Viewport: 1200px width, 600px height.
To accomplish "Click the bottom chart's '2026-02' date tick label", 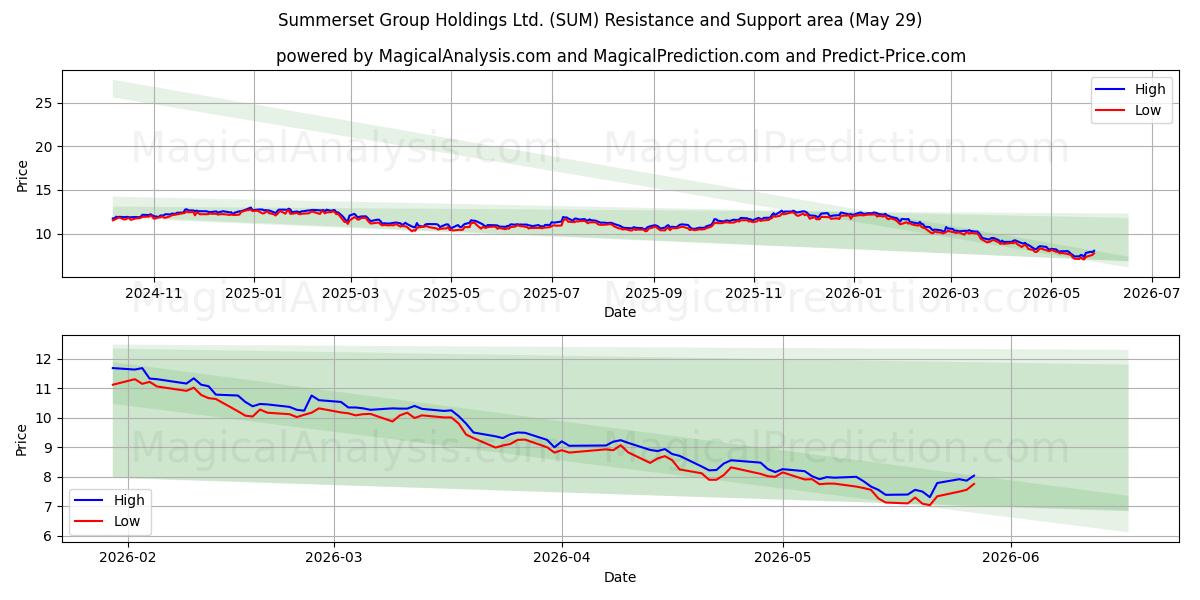I will coord(130,560).
